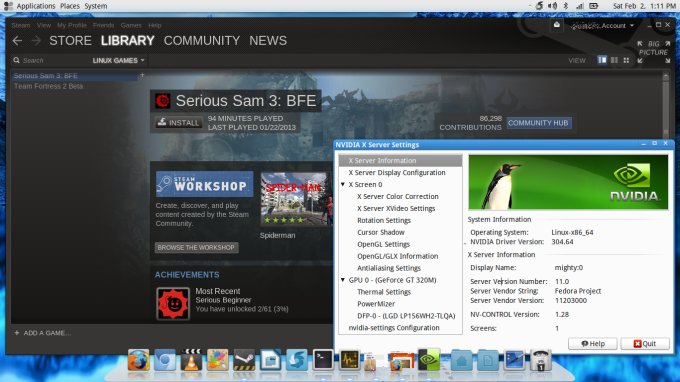Click ADD A GAME link
The height and width of the screenshot is (382, 680).
click(42, 333)
